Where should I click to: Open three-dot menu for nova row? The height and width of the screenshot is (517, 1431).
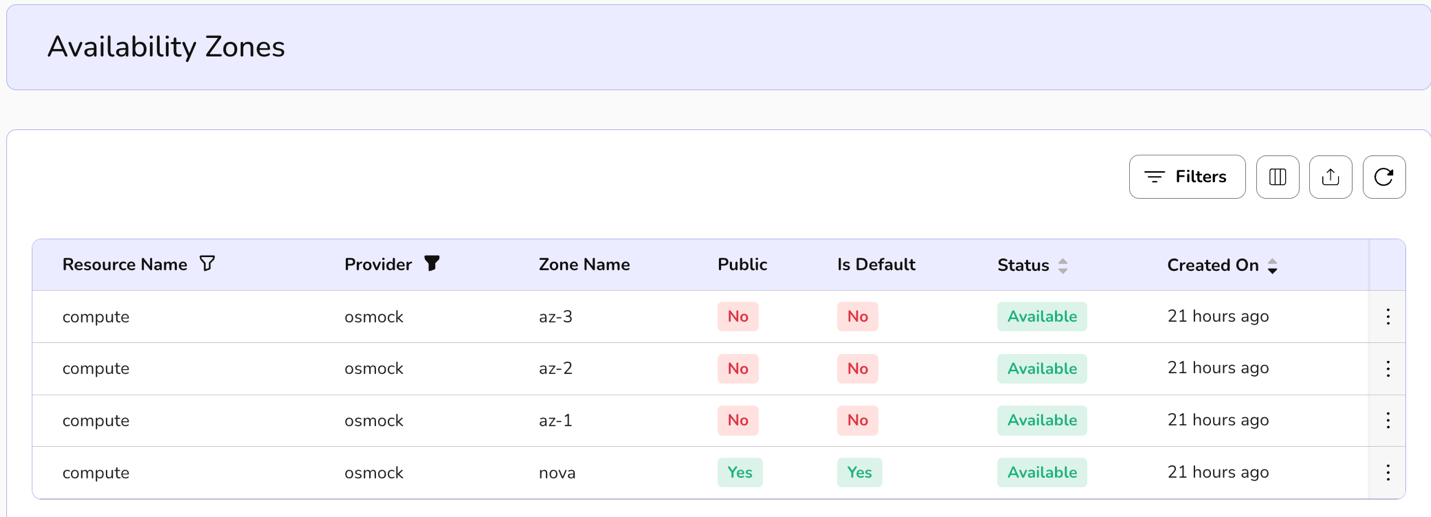(1387, 473)
